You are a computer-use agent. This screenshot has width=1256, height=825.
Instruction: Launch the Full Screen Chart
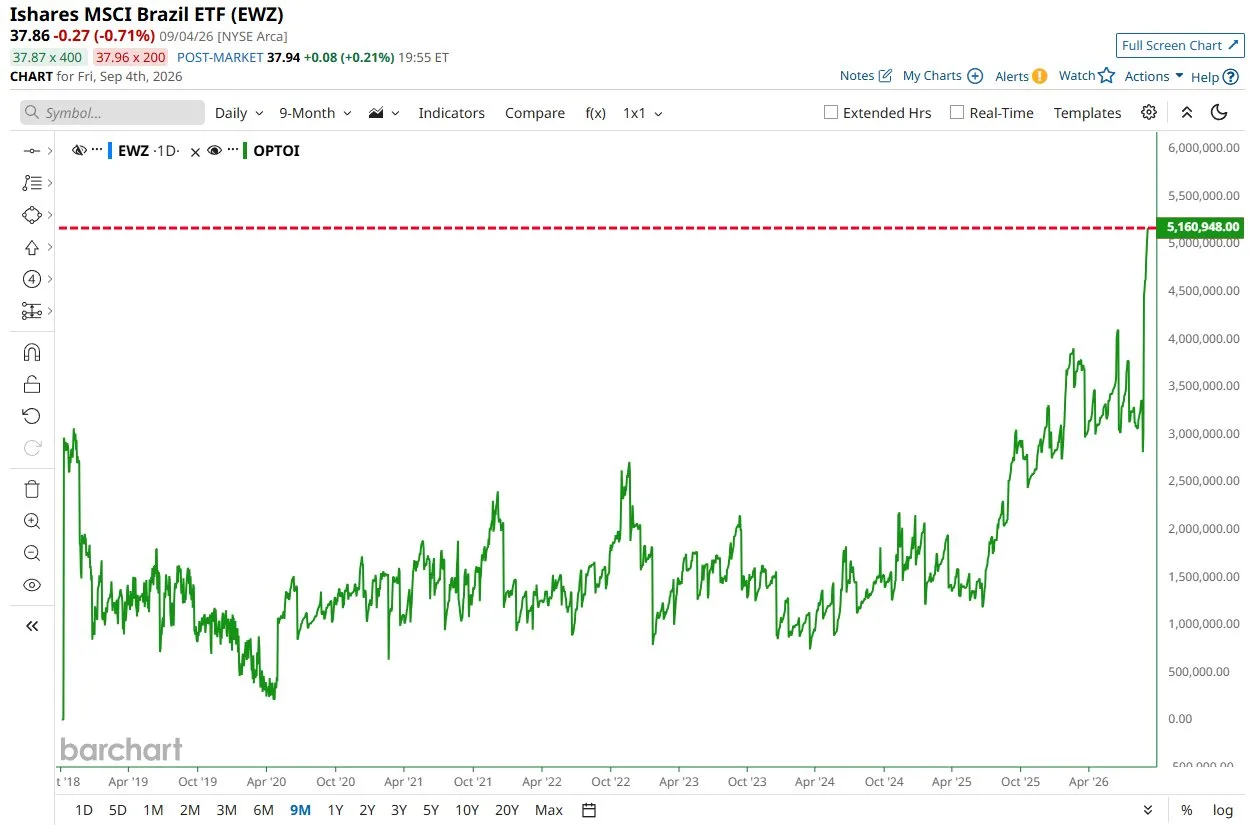pos(1180,45)
